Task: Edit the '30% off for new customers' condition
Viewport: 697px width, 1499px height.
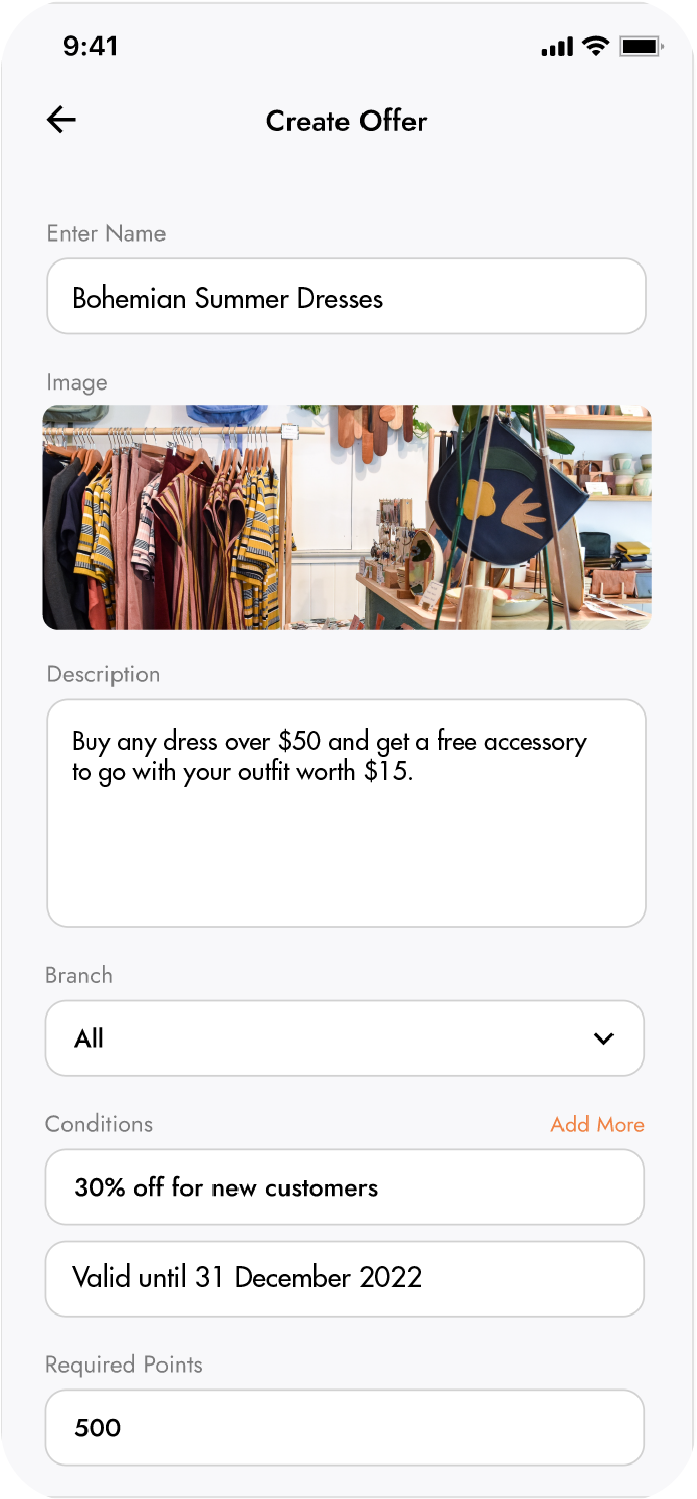Action: click(345, 1187)
